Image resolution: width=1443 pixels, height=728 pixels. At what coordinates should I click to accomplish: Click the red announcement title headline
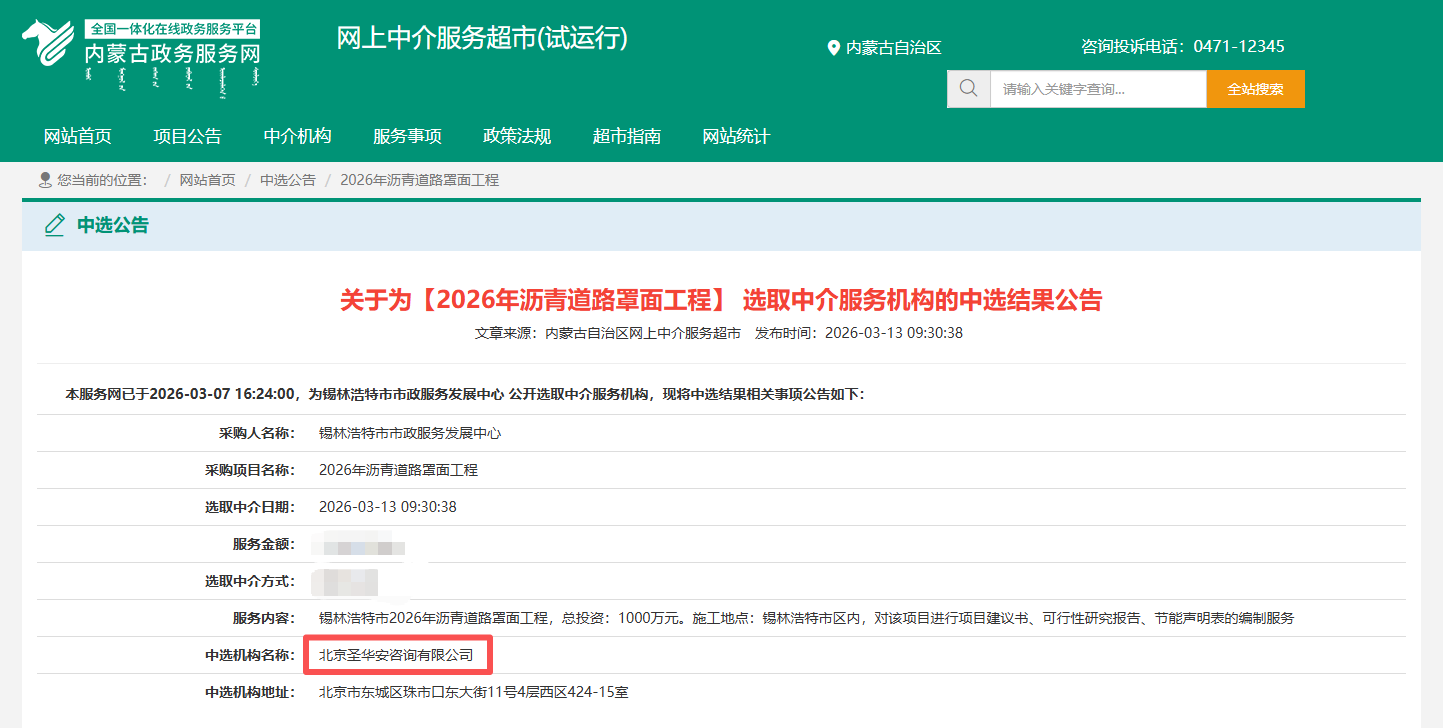coord(722,300)
